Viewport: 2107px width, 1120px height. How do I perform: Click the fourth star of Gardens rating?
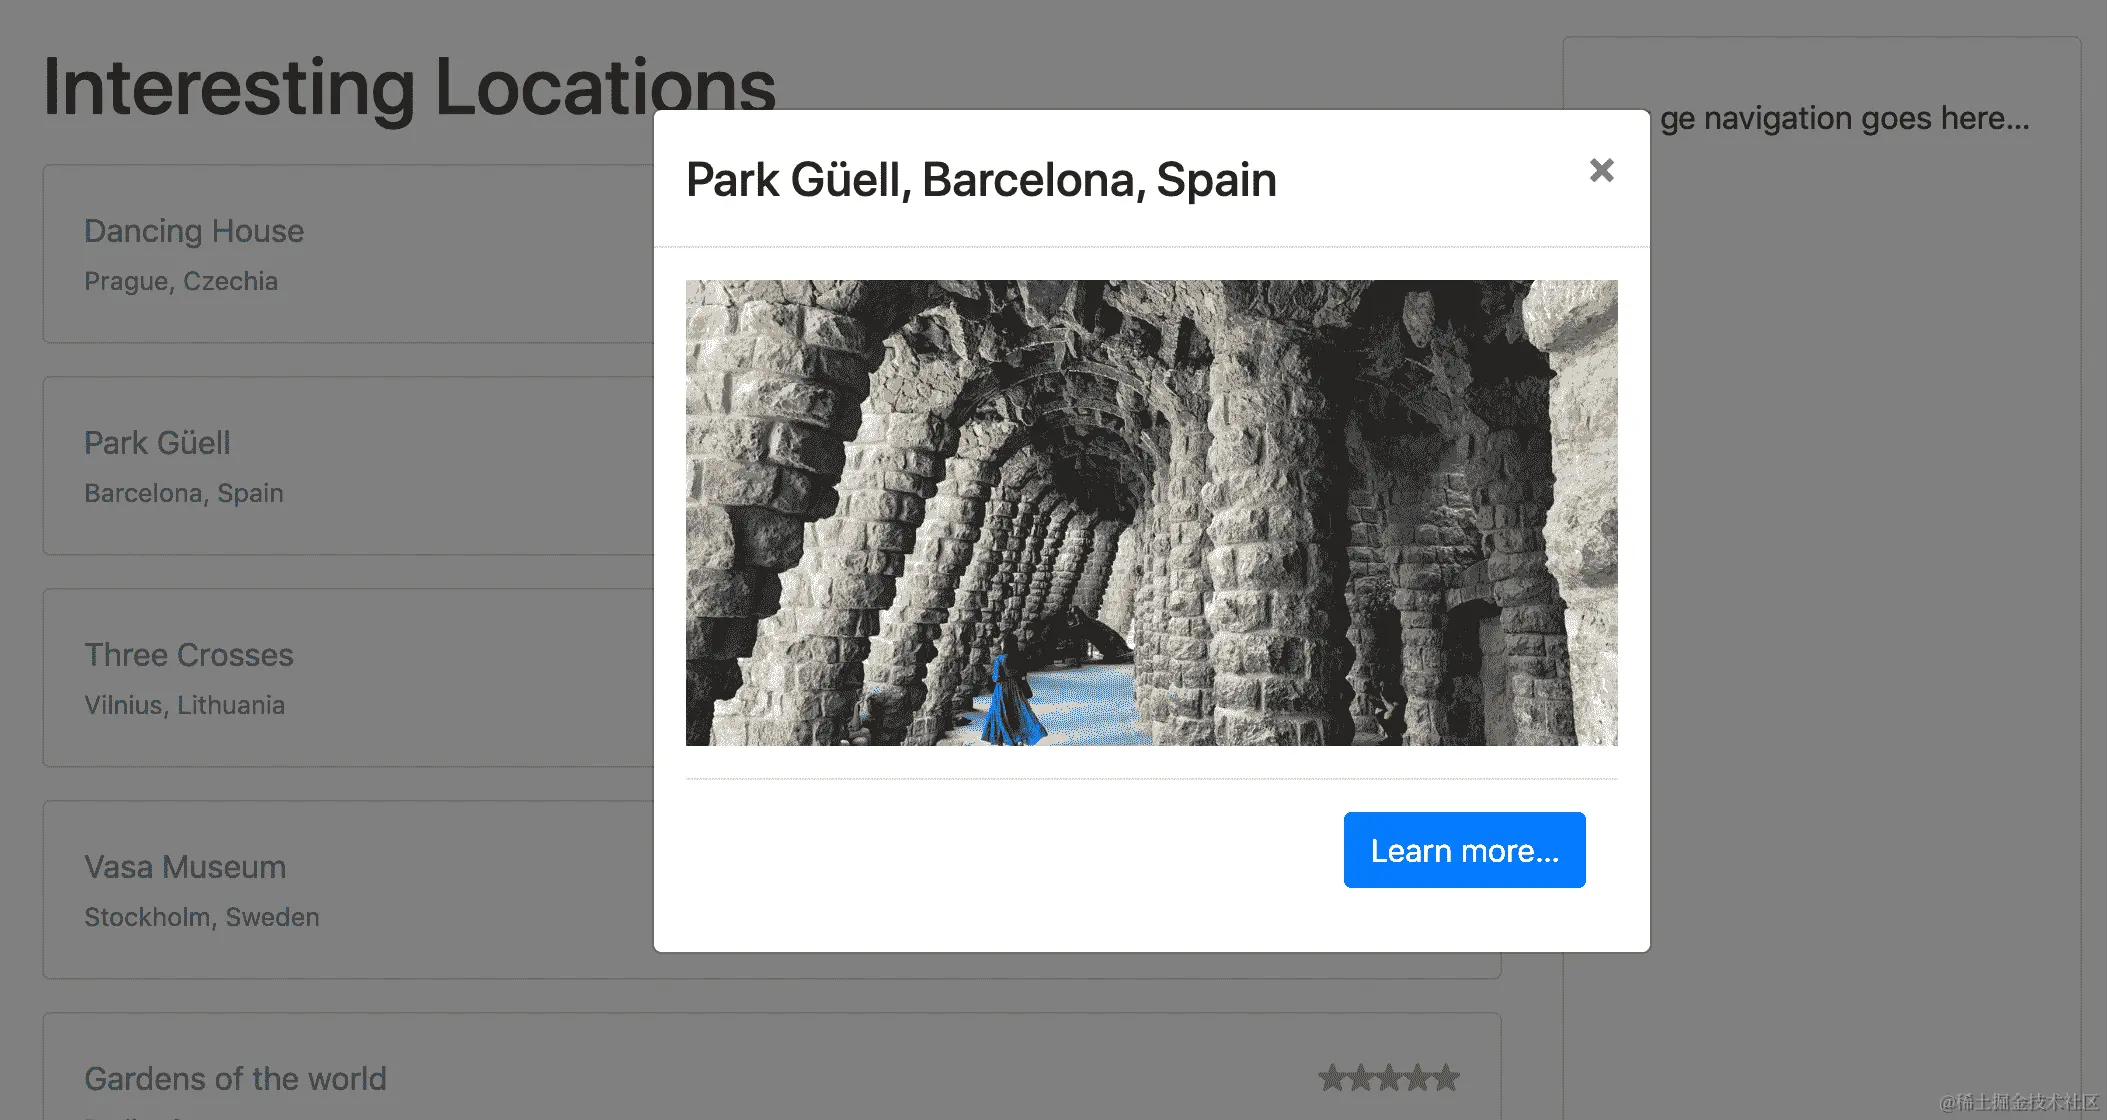click(x=1418, y=1078)
